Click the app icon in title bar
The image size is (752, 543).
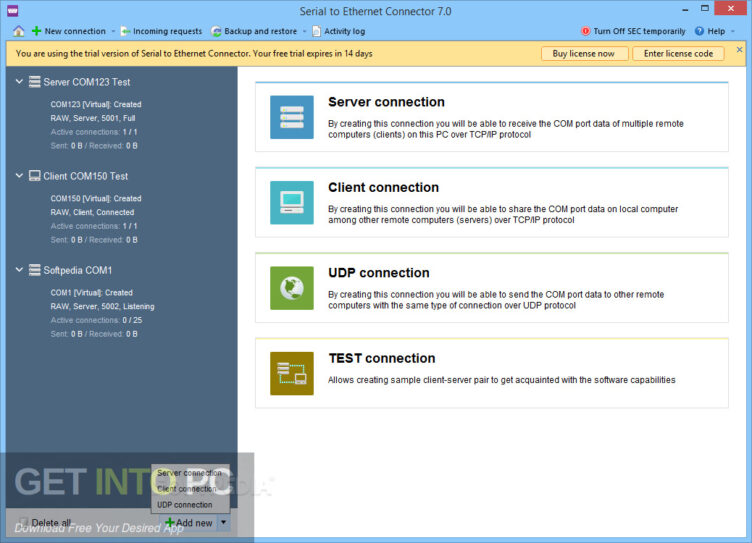pyautogui.click(x=13, y=10)
